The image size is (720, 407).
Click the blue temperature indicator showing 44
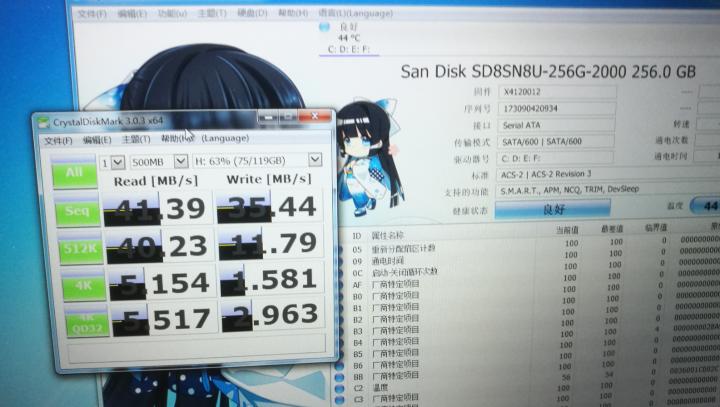[705, 206]
